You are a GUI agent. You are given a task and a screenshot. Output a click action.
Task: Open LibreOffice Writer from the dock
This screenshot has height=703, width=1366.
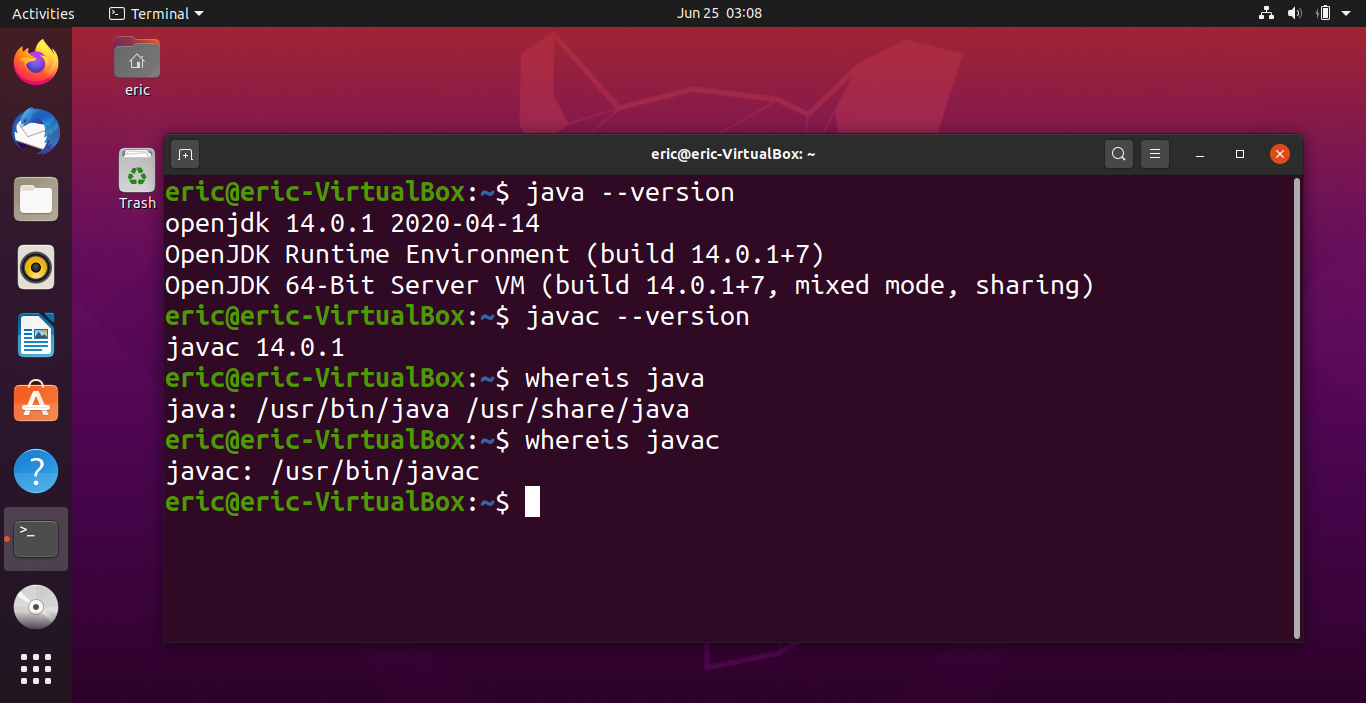(x=36, y=335)
